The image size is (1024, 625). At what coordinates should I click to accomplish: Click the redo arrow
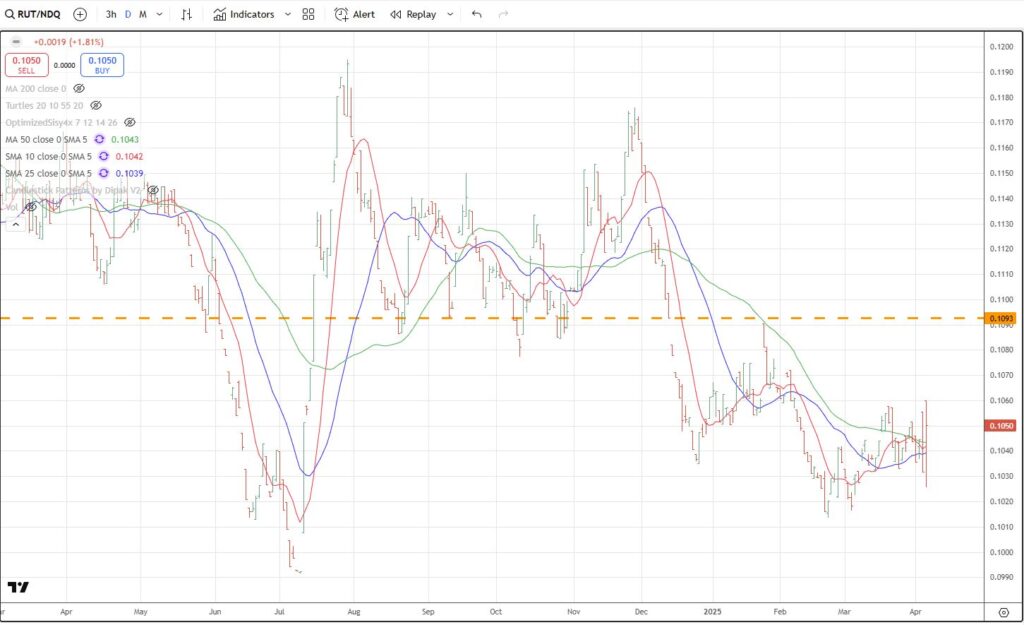pos(503,15)
